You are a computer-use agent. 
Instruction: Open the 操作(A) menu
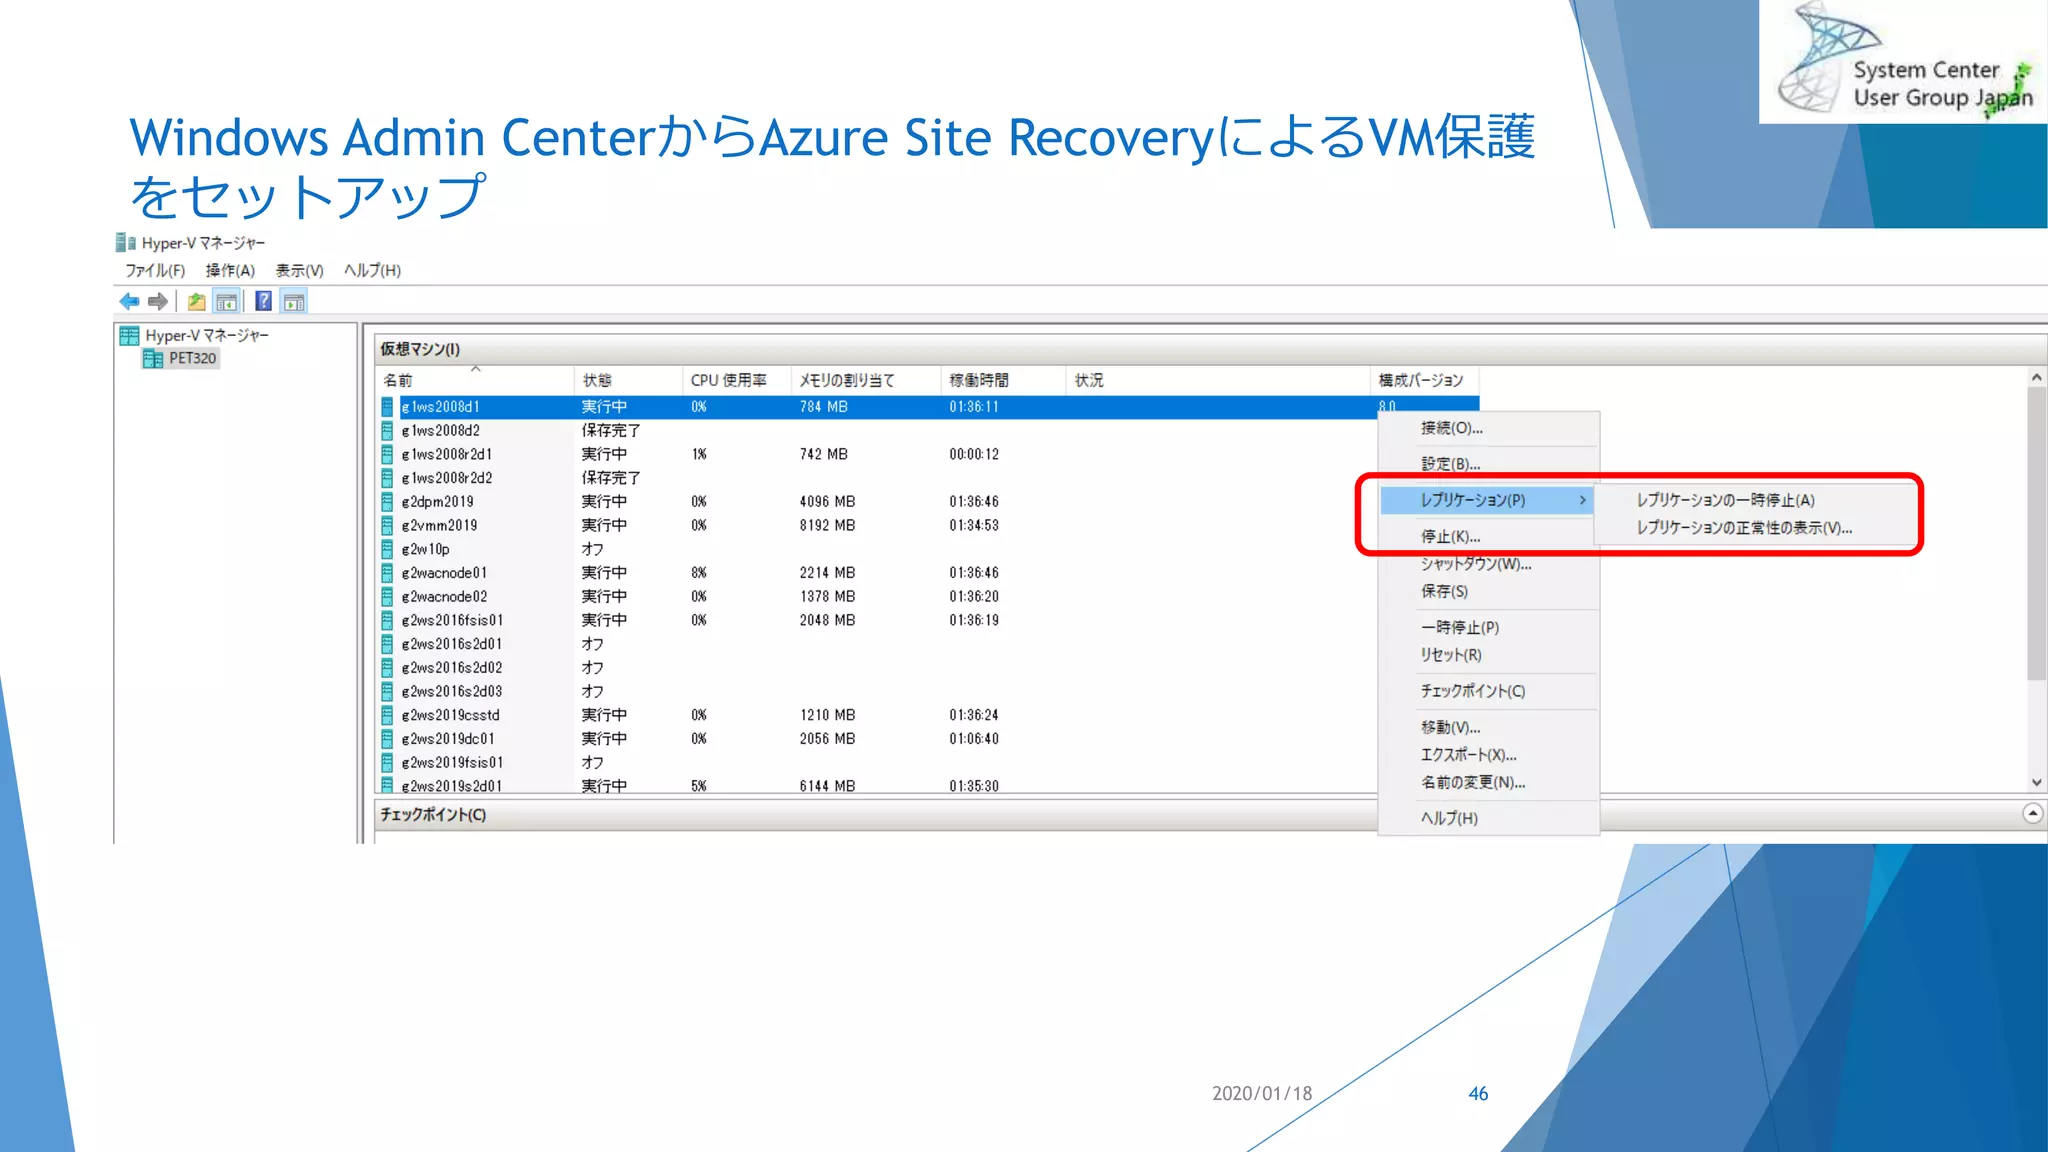coord(230,270)
